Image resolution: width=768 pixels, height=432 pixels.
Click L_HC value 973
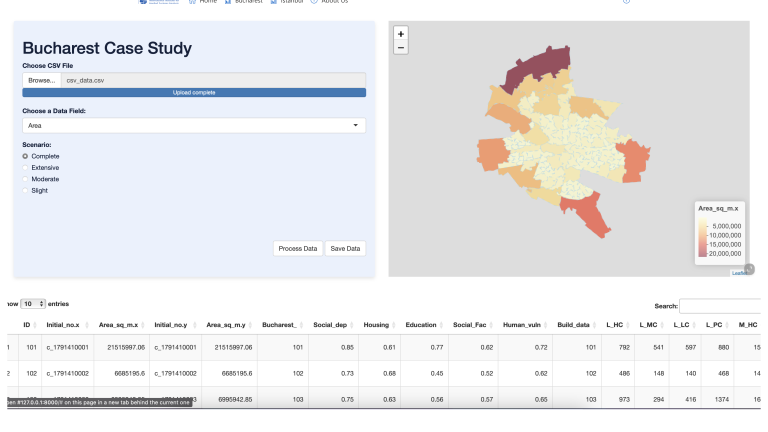click(x=624, y=399)
